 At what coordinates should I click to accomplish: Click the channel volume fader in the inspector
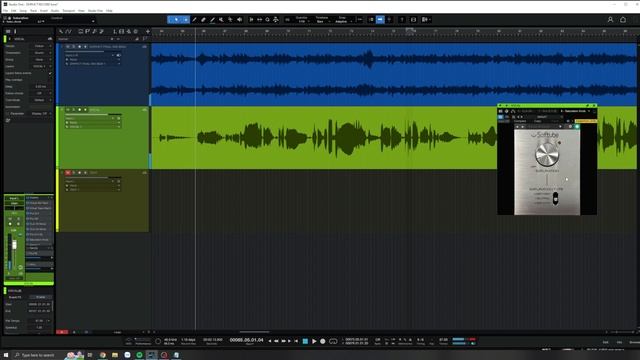tap(14, 245)
